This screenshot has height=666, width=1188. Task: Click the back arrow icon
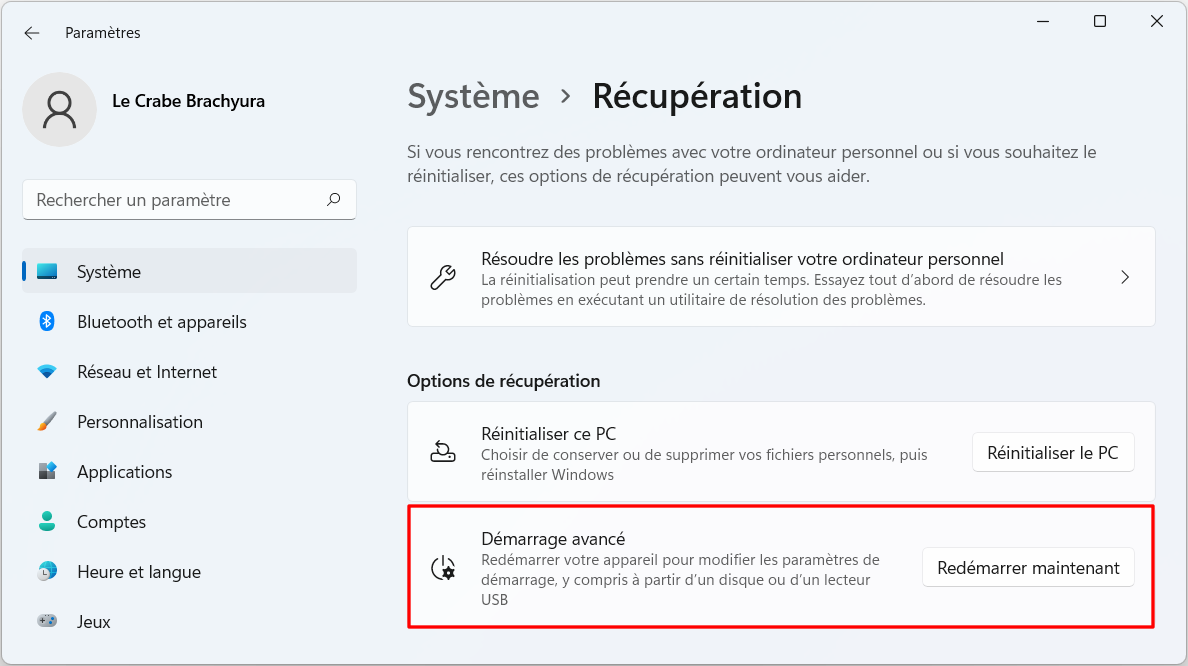click(x=31, y=33)
